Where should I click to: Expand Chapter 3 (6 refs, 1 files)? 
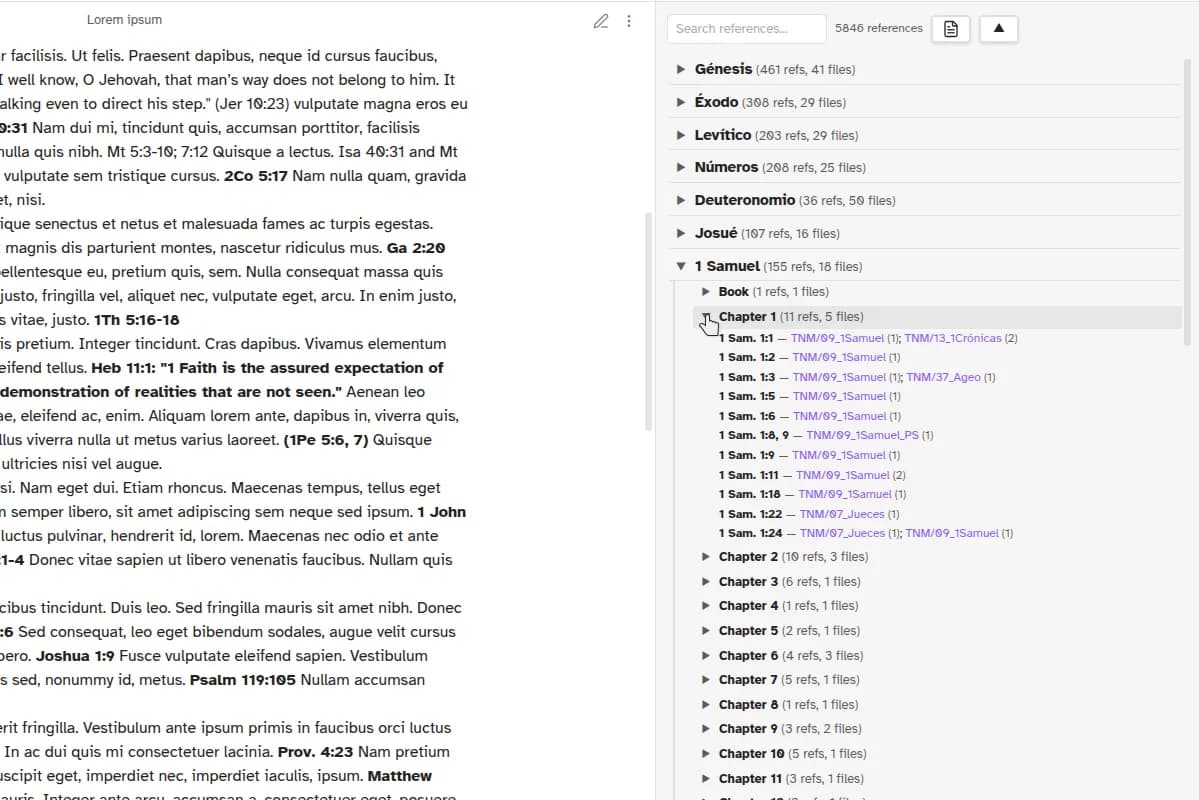pos(706,582)
